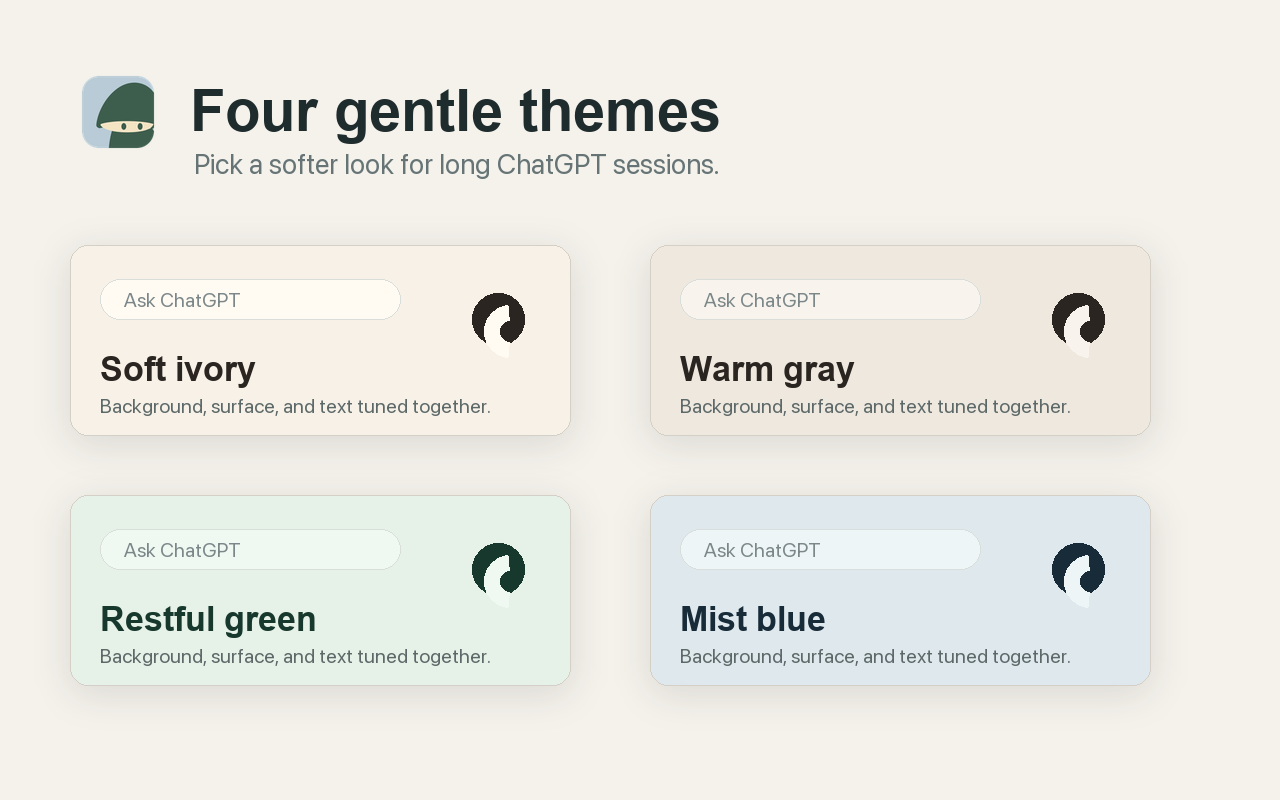Click the Four gentle themes heading
The height and width of the screenshot is (800, 1280).
(x=455, y=111)
